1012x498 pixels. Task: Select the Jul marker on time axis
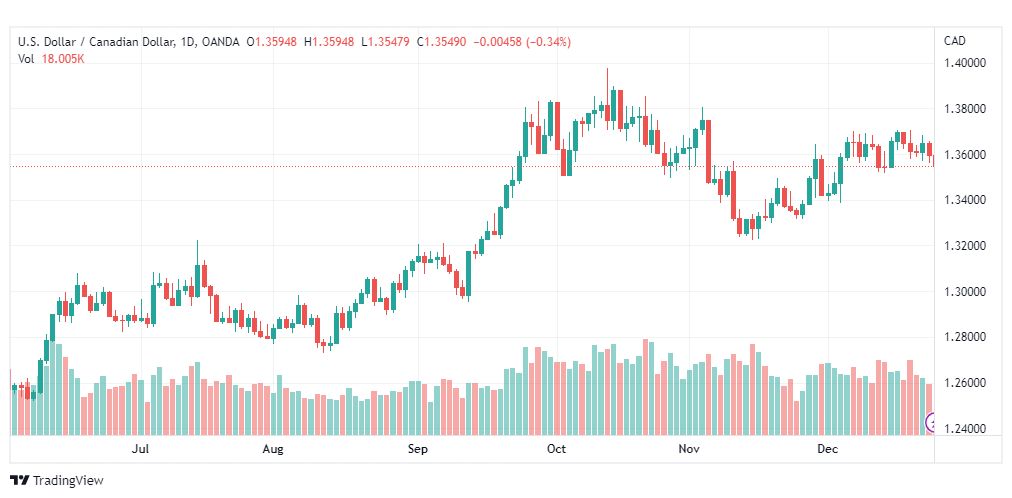click(141, 449)
